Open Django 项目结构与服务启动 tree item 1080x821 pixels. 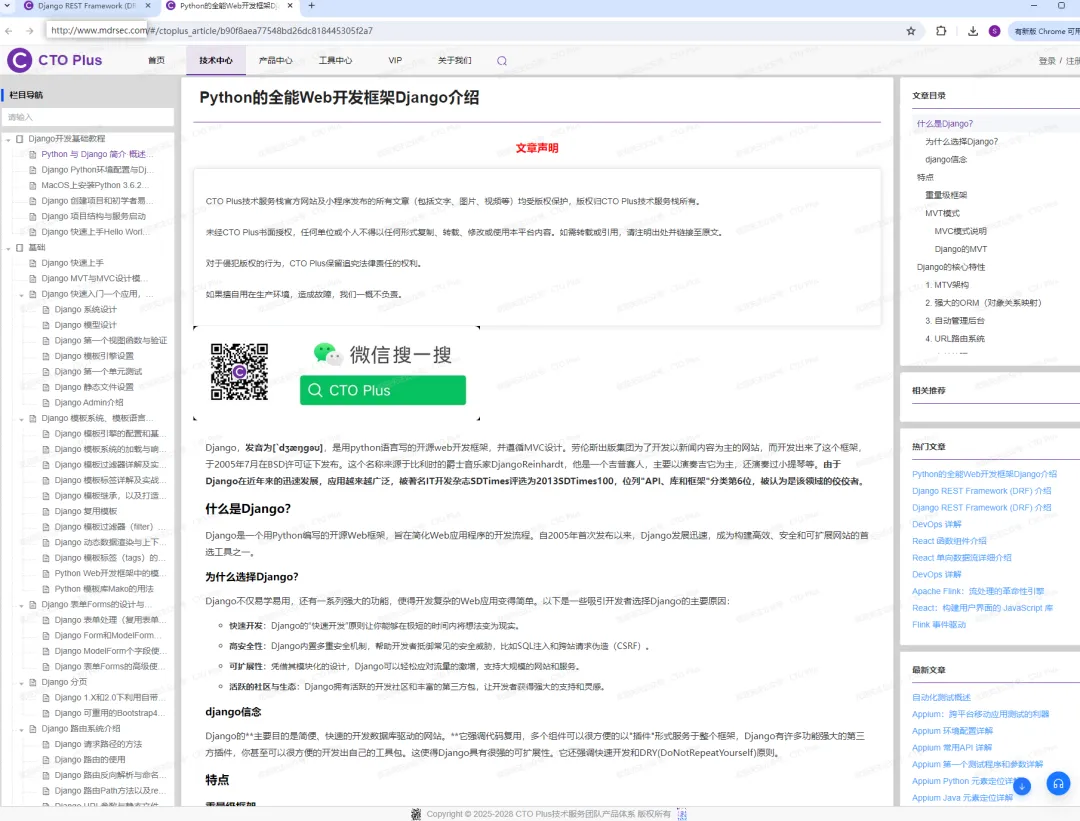click(94, 216)
